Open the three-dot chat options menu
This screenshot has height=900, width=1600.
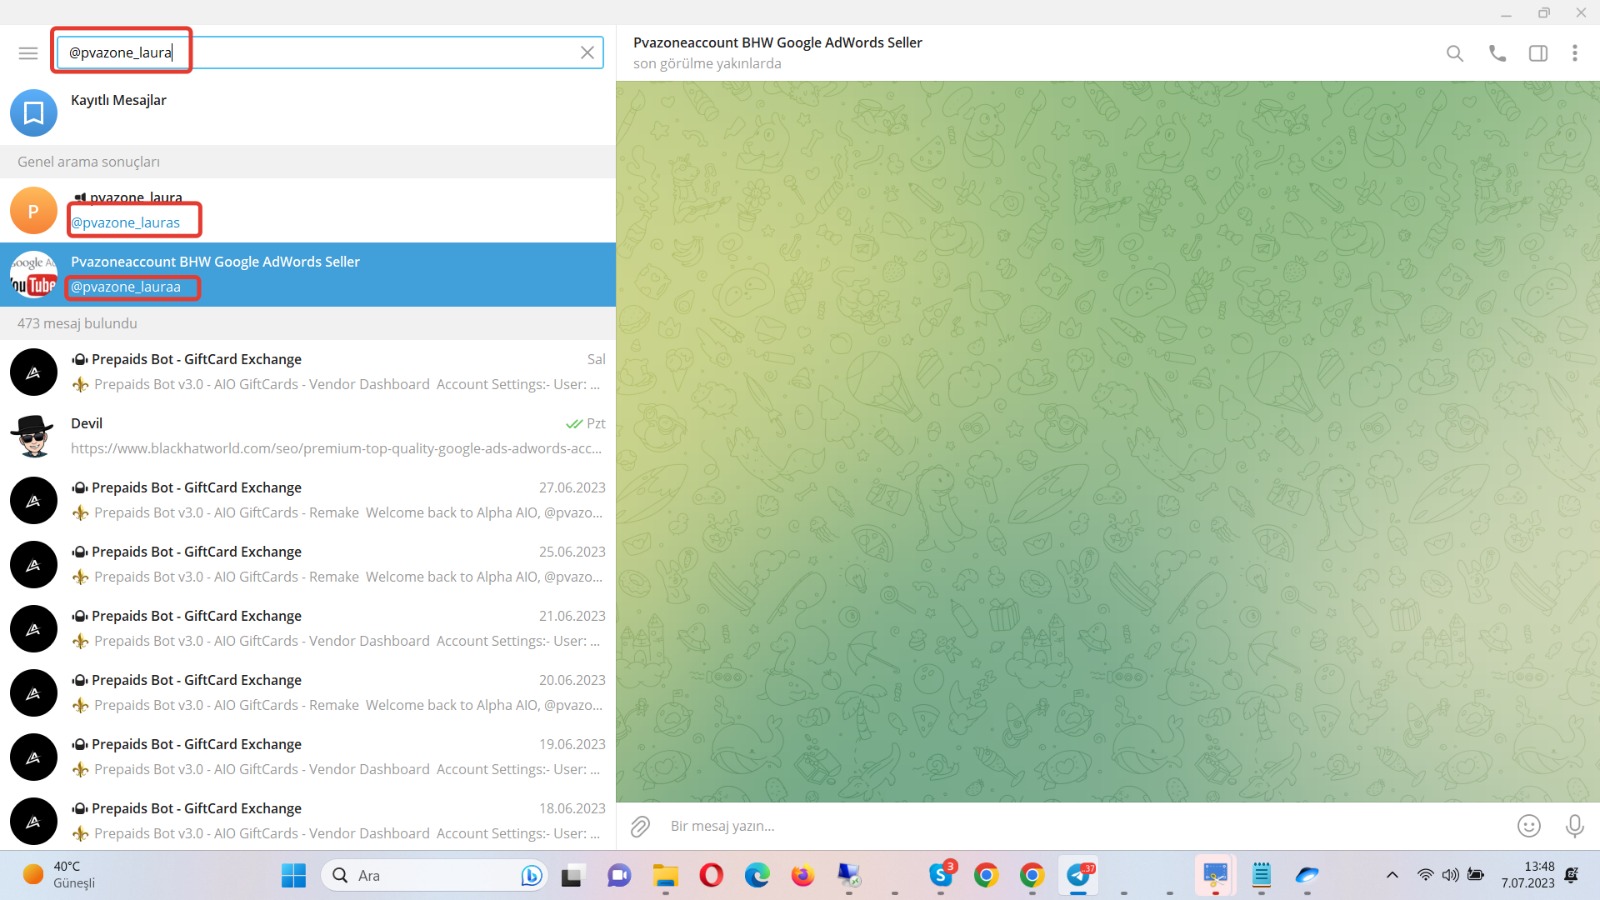click(x=1575, y=53)
